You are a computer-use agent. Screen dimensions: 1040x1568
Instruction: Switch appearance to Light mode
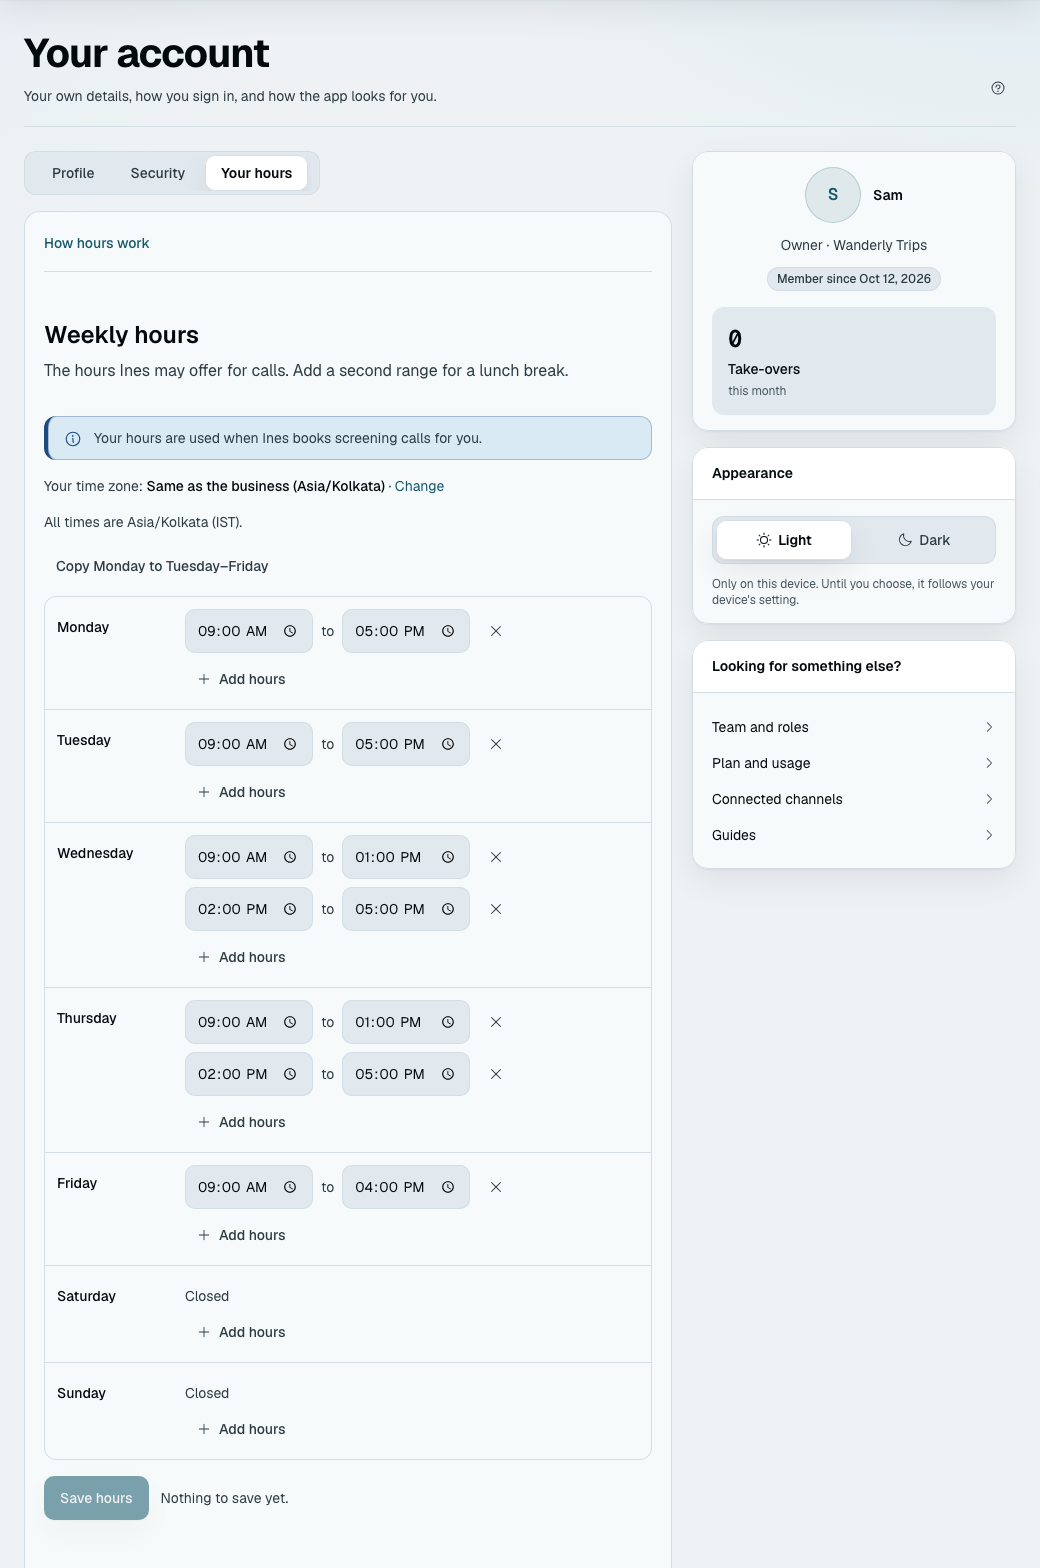pos(784,540)
